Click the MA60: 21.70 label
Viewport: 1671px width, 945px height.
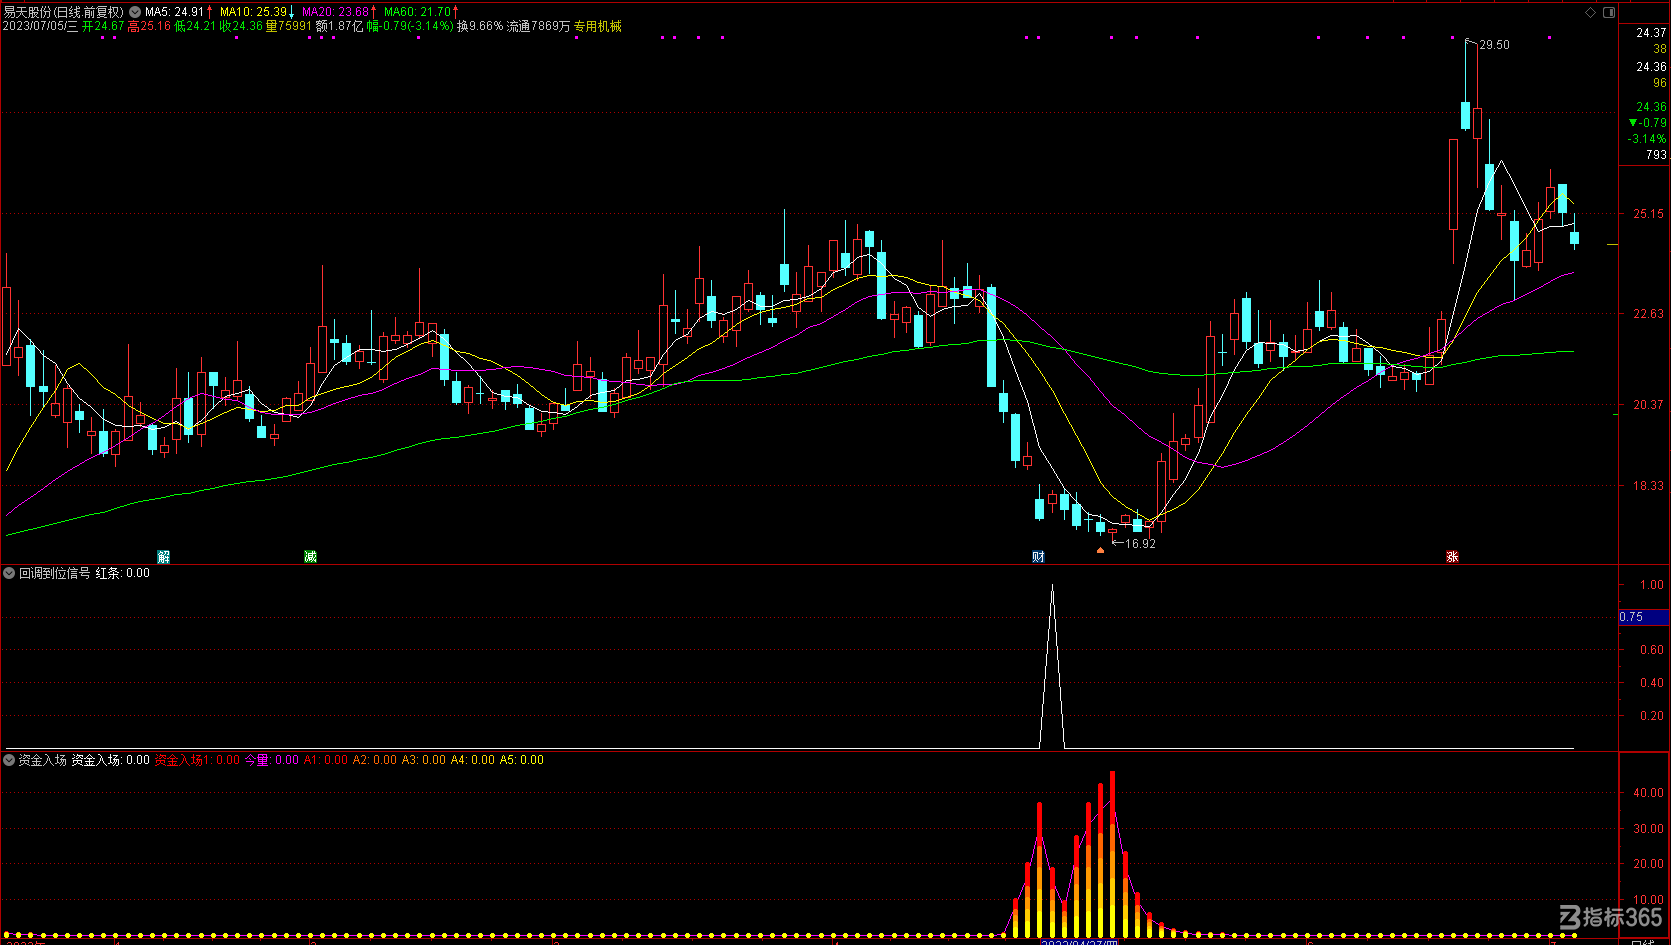pyautogui.click(x=418, y=12)
